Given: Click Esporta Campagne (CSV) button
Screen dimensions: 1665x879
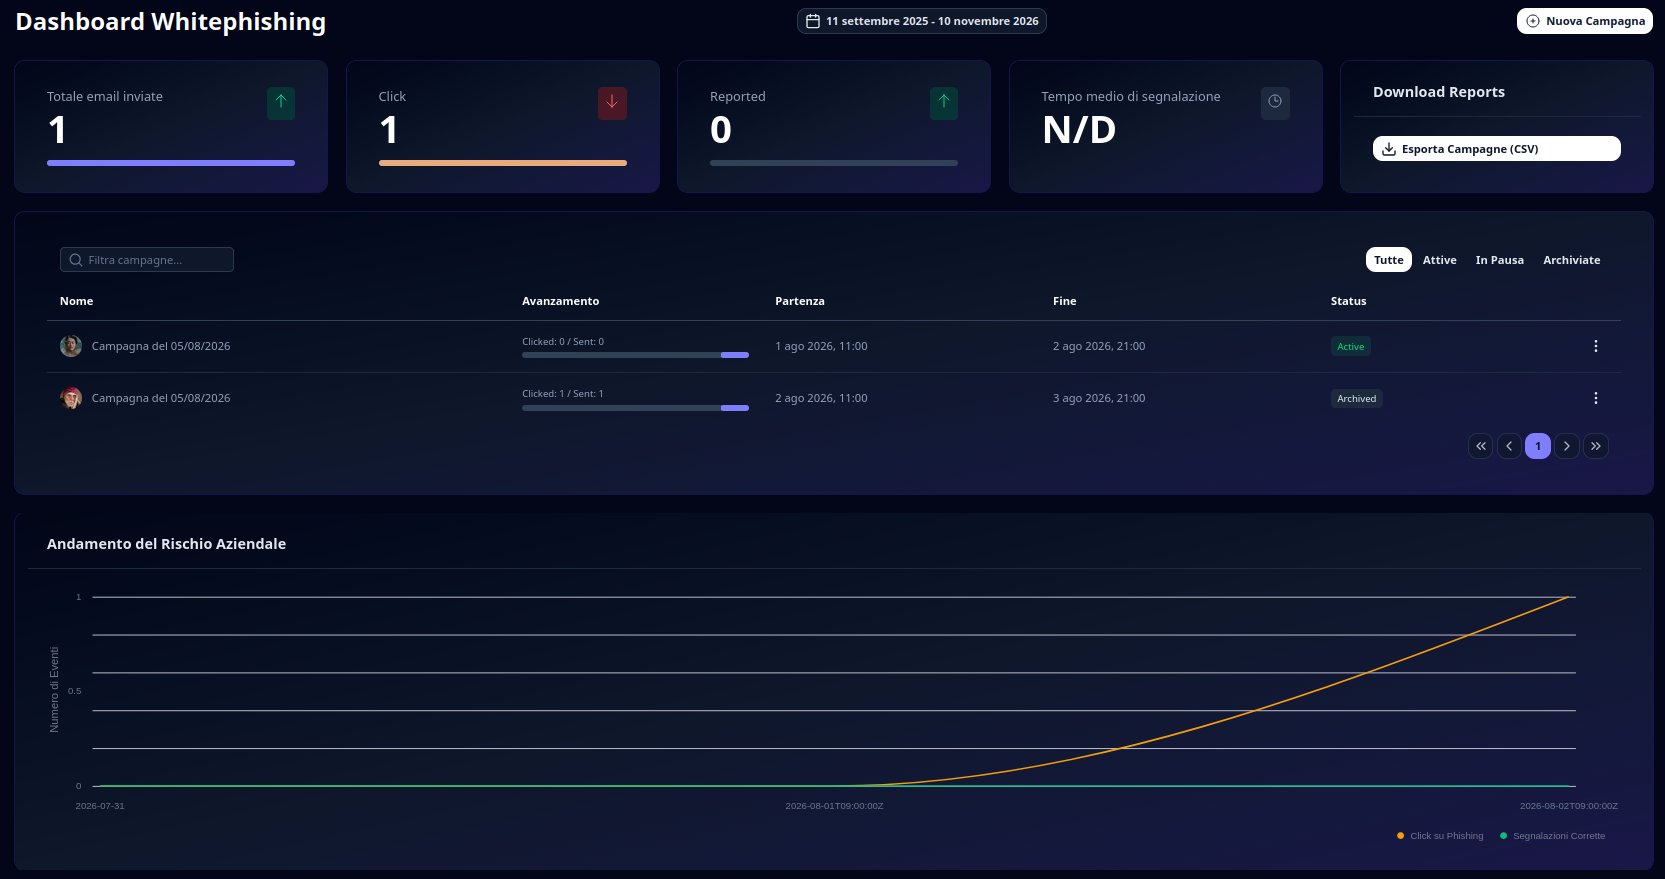Looking at the screenshot, I should [x=1497, y=149].
